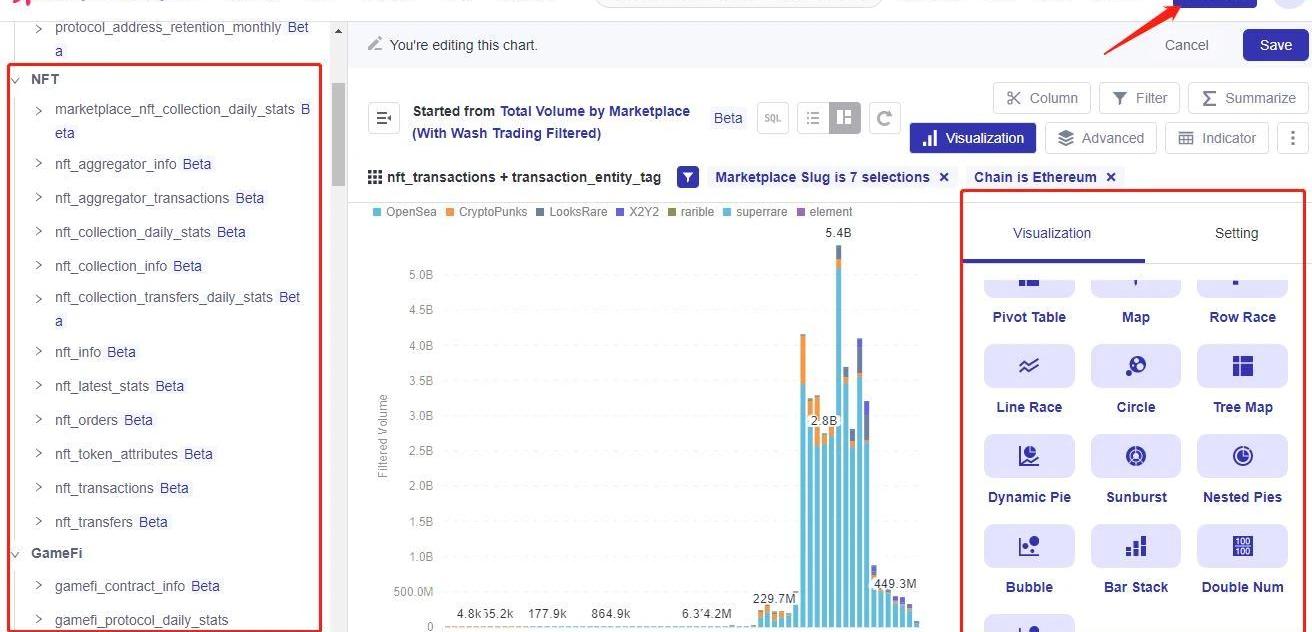This screenshot has height=632, width=1312.
Task: Click the CryptoPunks legend color swatch
Action: click(450, 212)
